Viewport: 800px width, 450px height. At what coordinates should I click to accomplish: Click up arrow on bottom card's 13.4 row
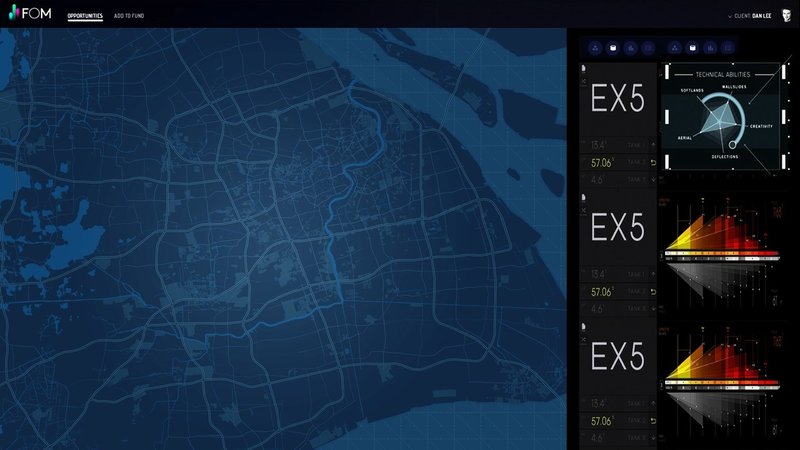(x=653, y=404)
